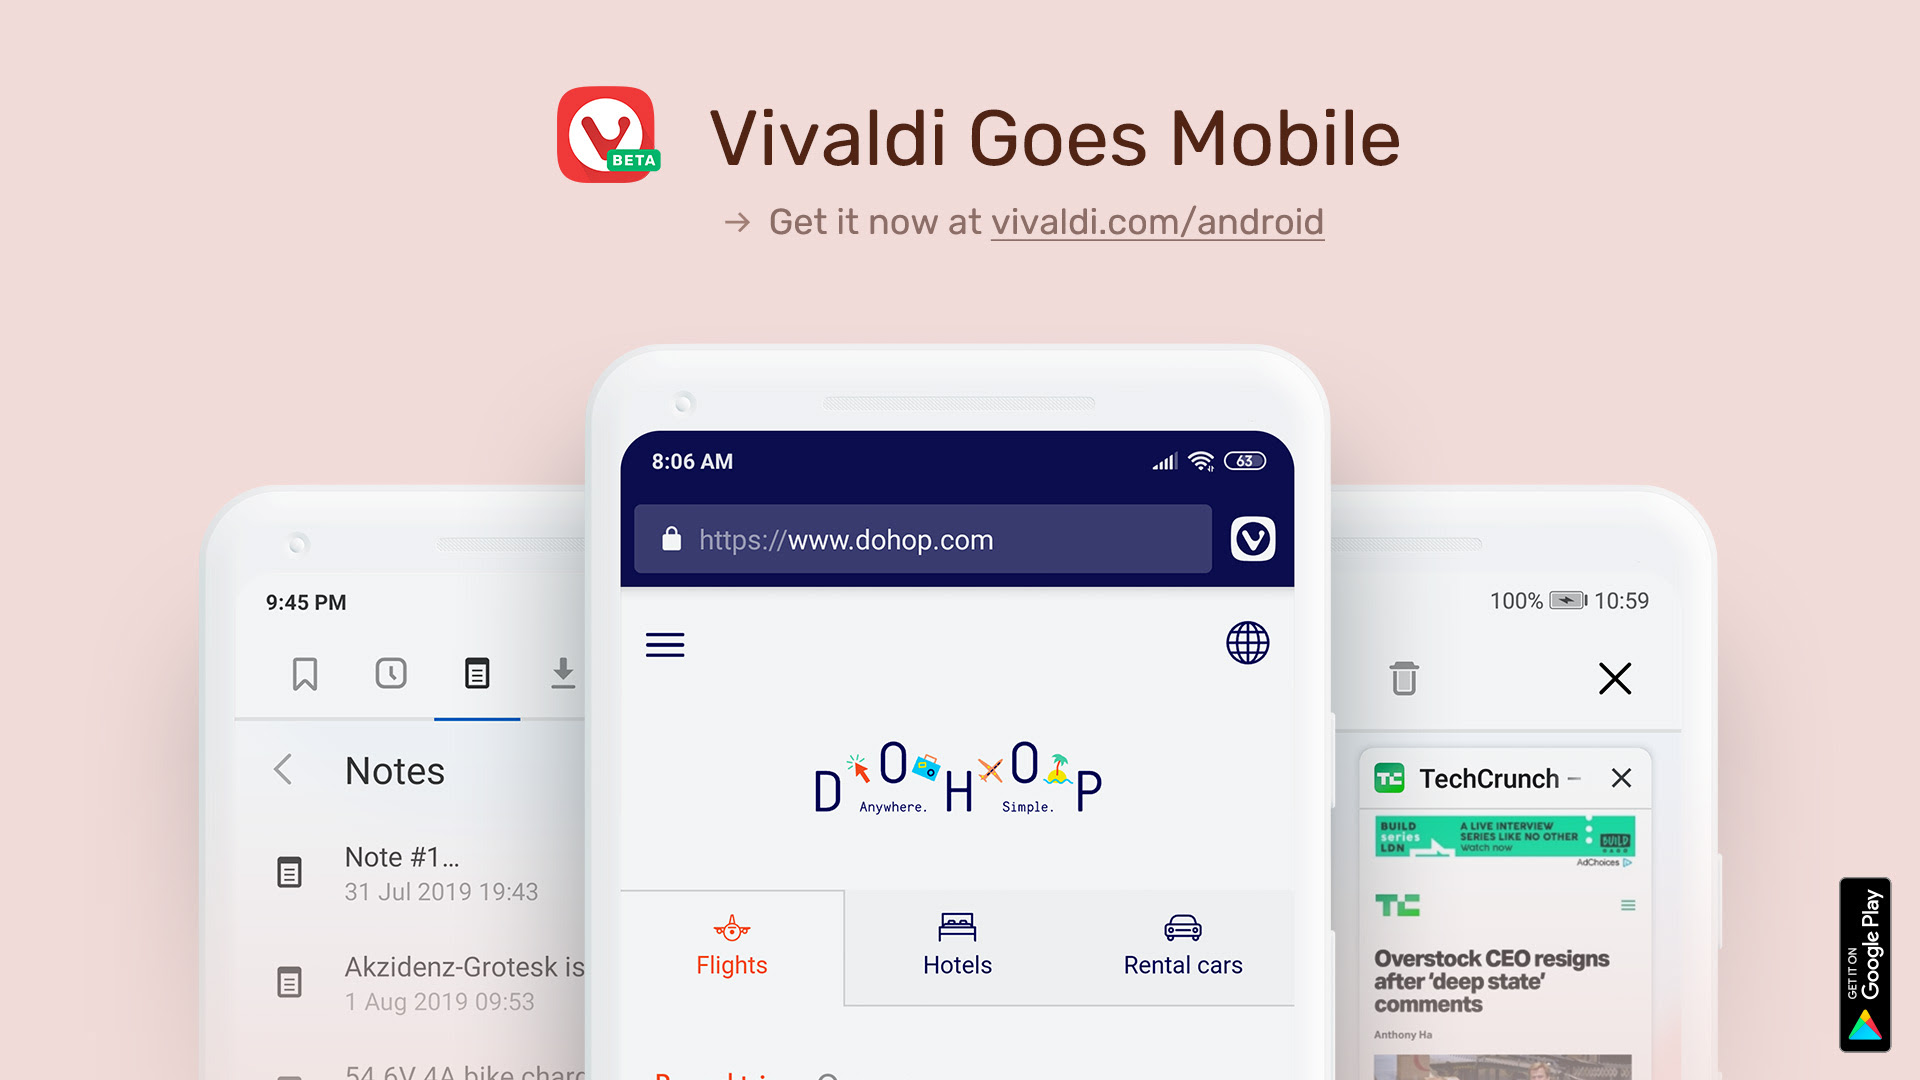Click the trash/delete icon in tab manager

(1404, 680)
